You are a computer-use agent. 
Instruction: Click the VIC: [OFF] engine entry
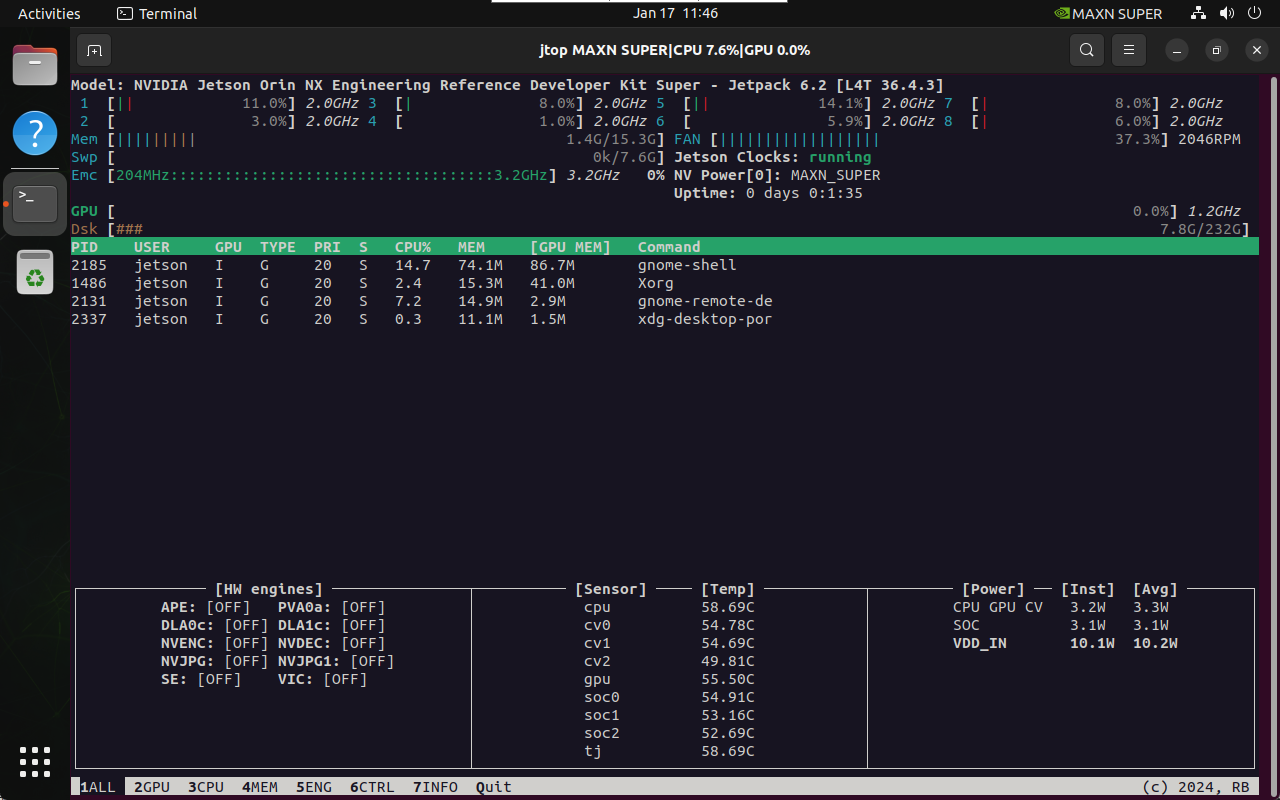[x=322, y=679]
